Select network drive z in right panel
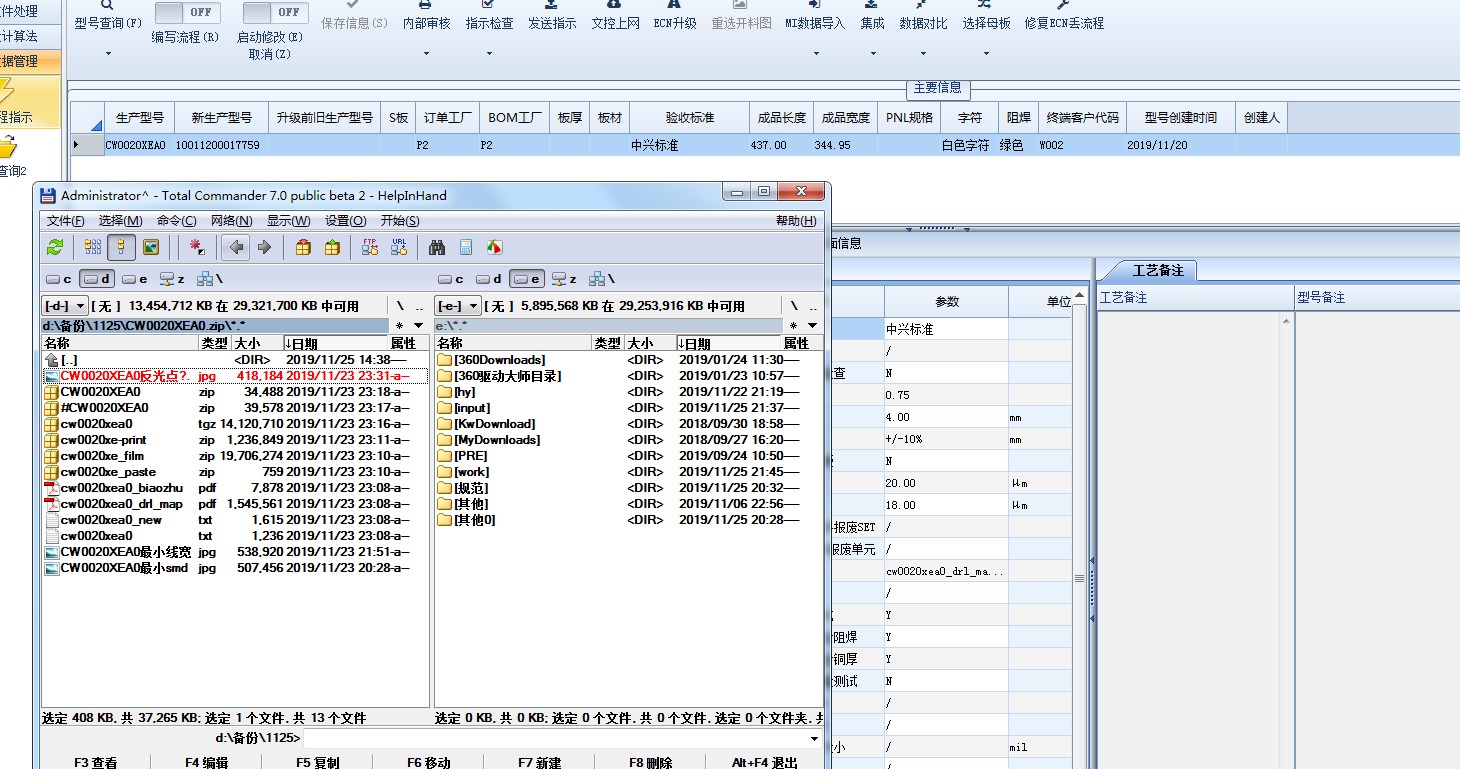1460x769 pixels. [x=566, y=279]
